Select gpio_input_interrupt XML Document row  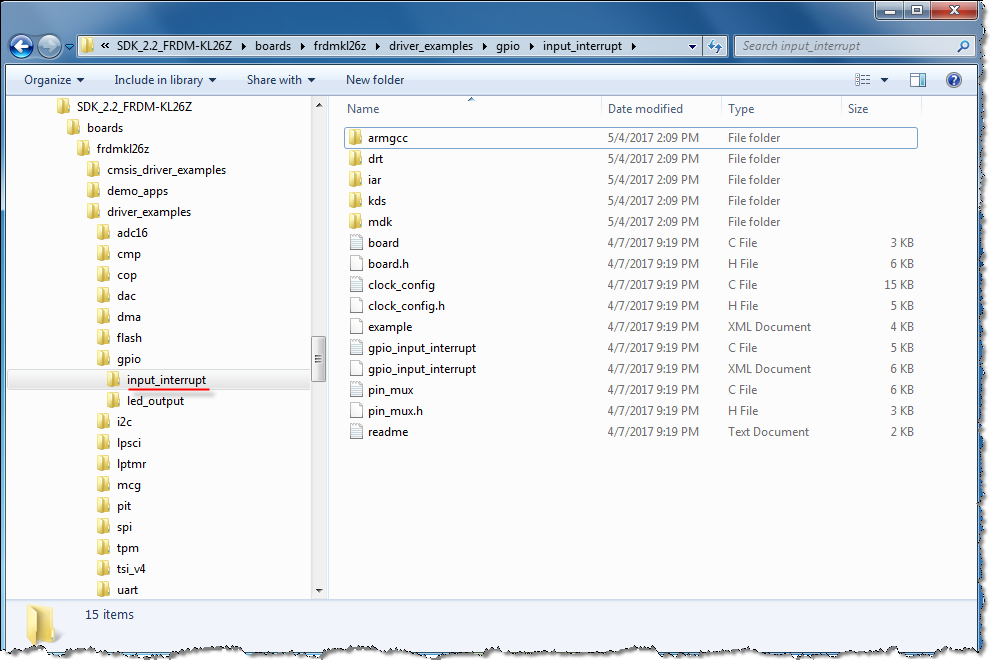pos(631,369)
